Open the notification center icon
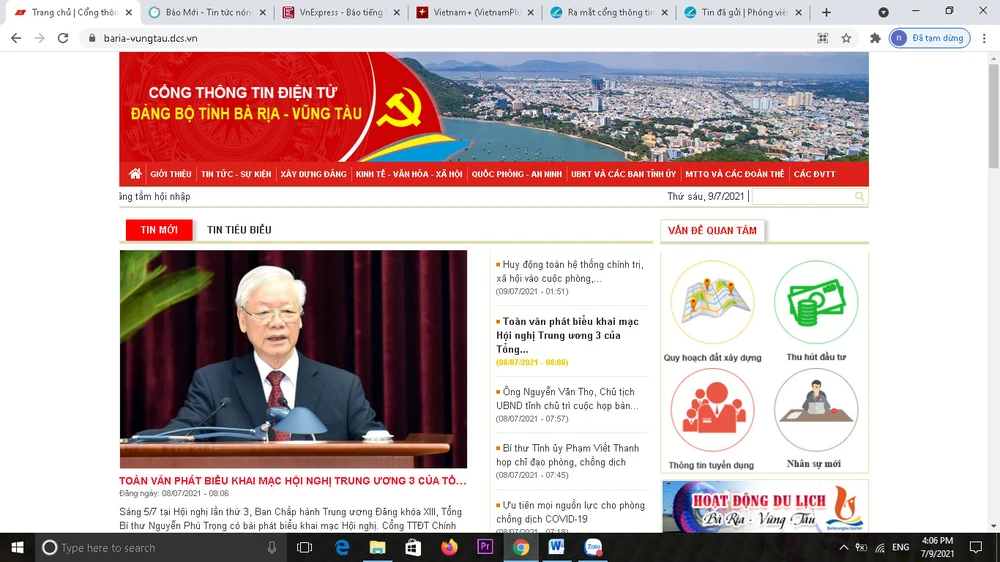1000x562 pixels. 976,547
